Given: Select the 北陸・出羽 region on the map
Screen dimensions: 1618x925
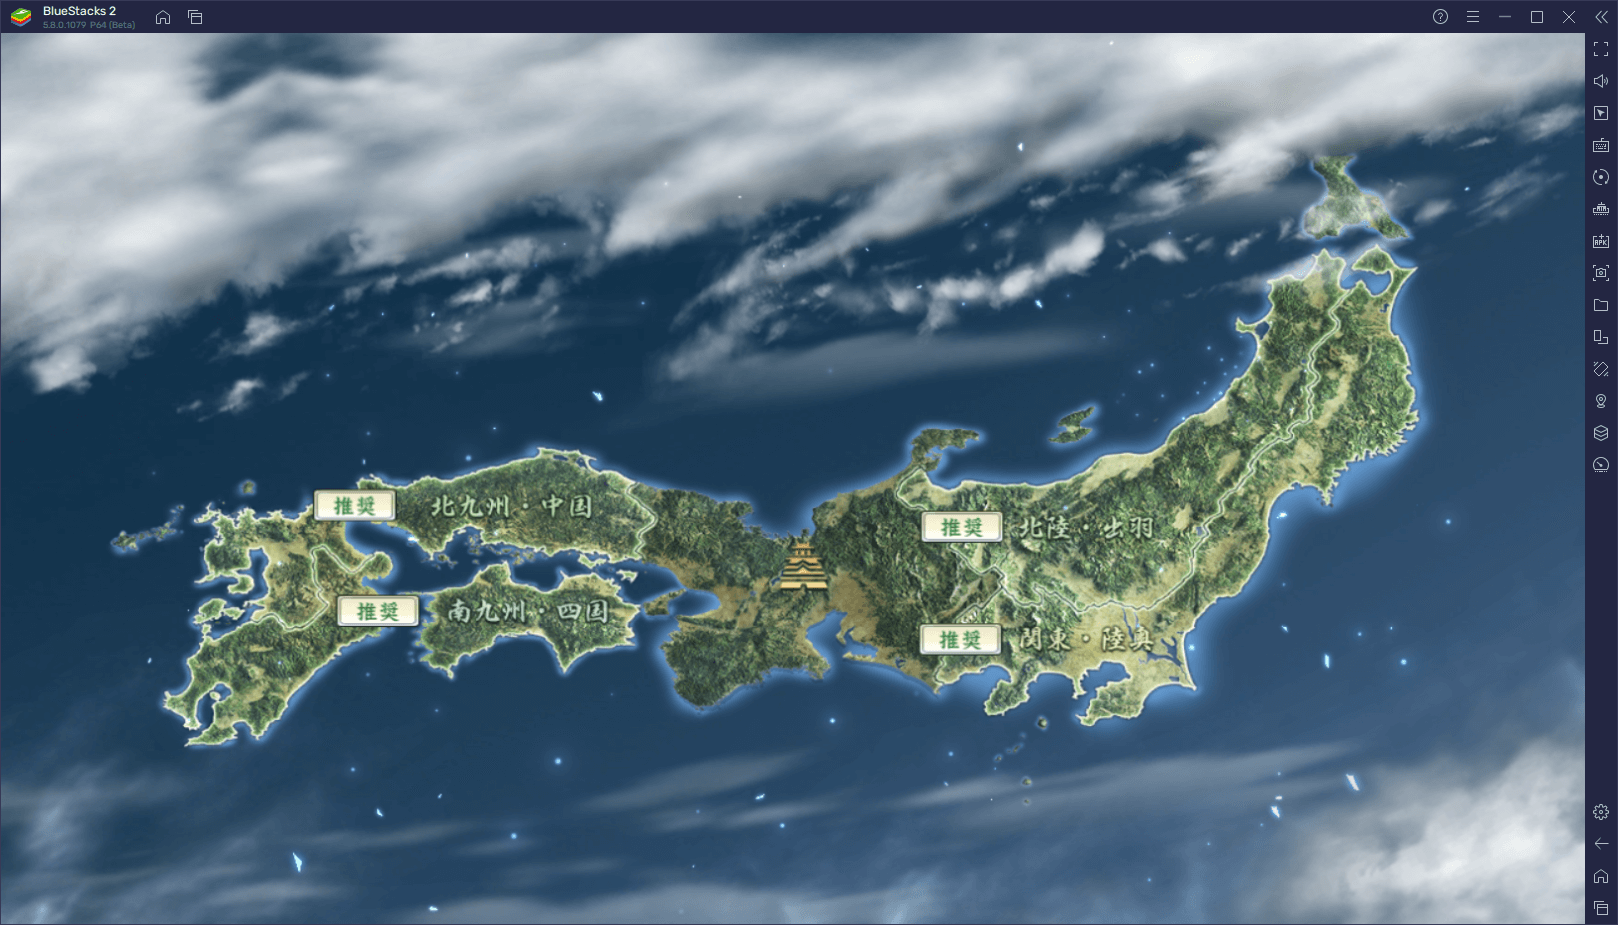Looking at the screenshot, I should (1087, 527).
